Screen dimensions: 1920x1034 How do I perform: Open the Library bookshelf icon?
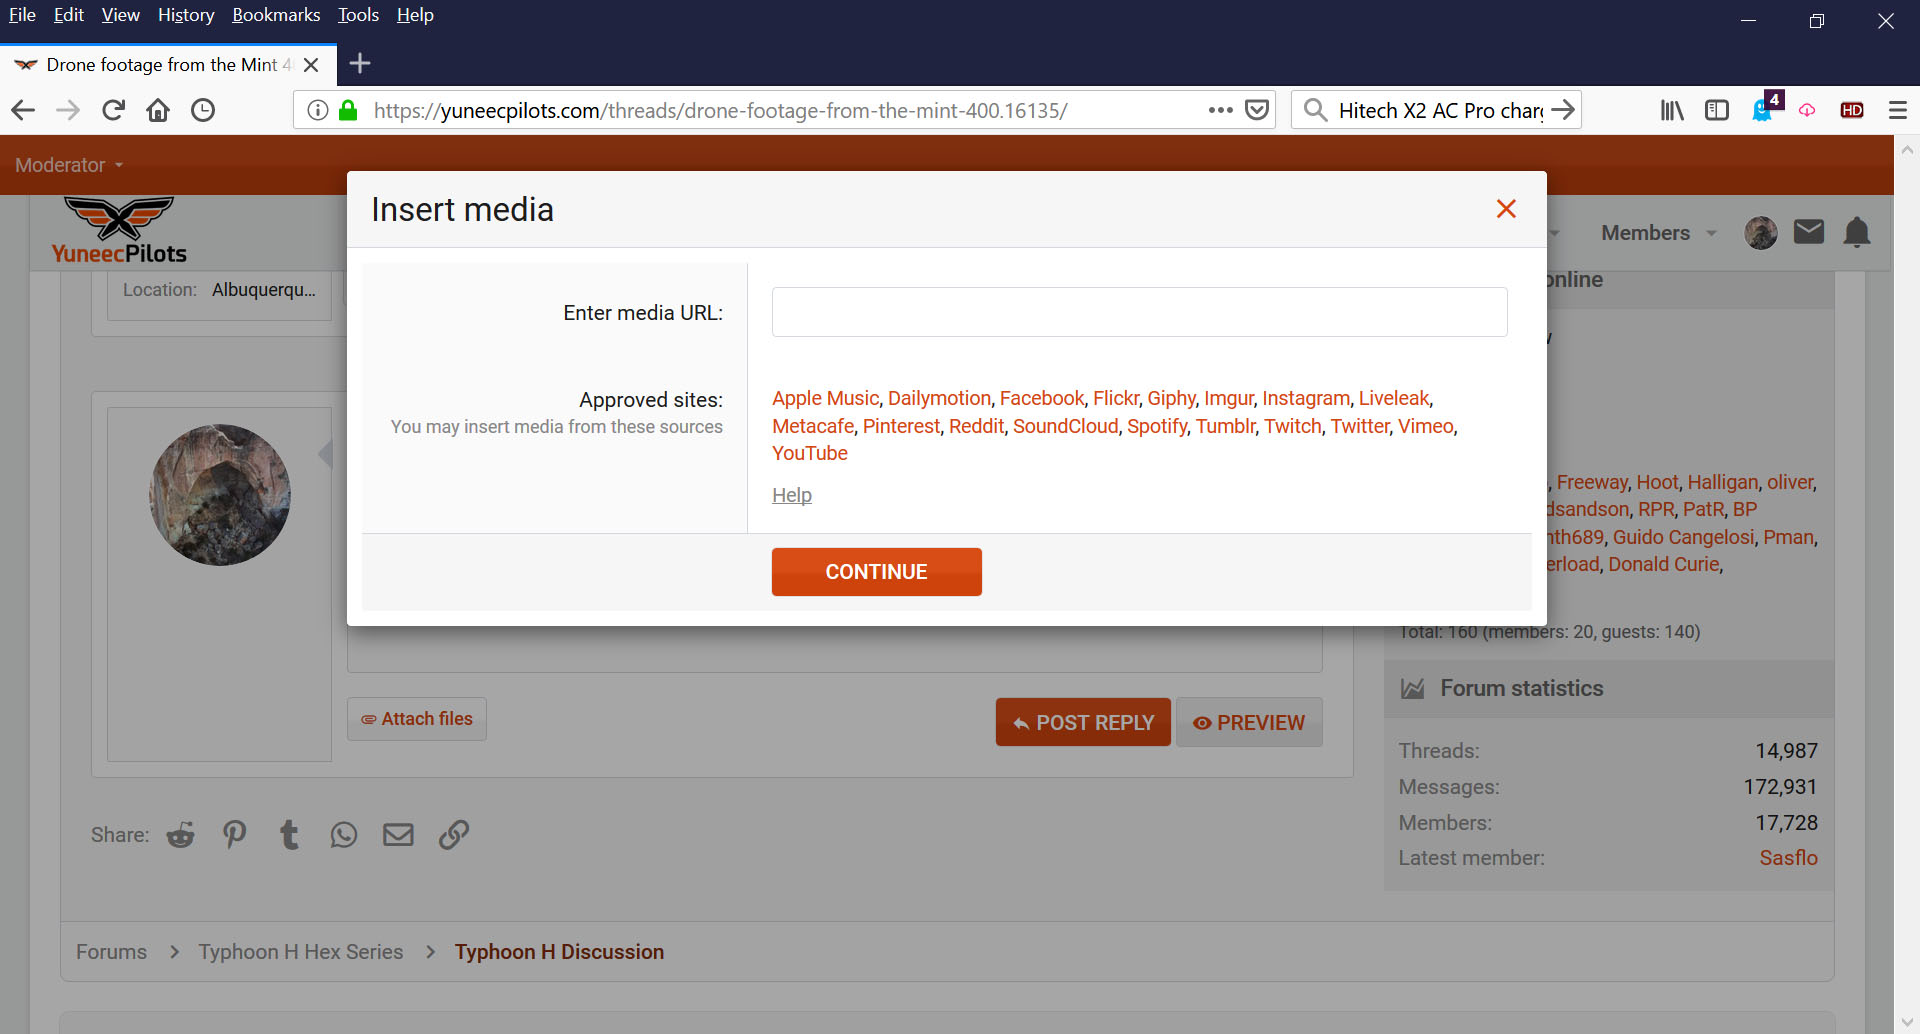(1672, 110)
